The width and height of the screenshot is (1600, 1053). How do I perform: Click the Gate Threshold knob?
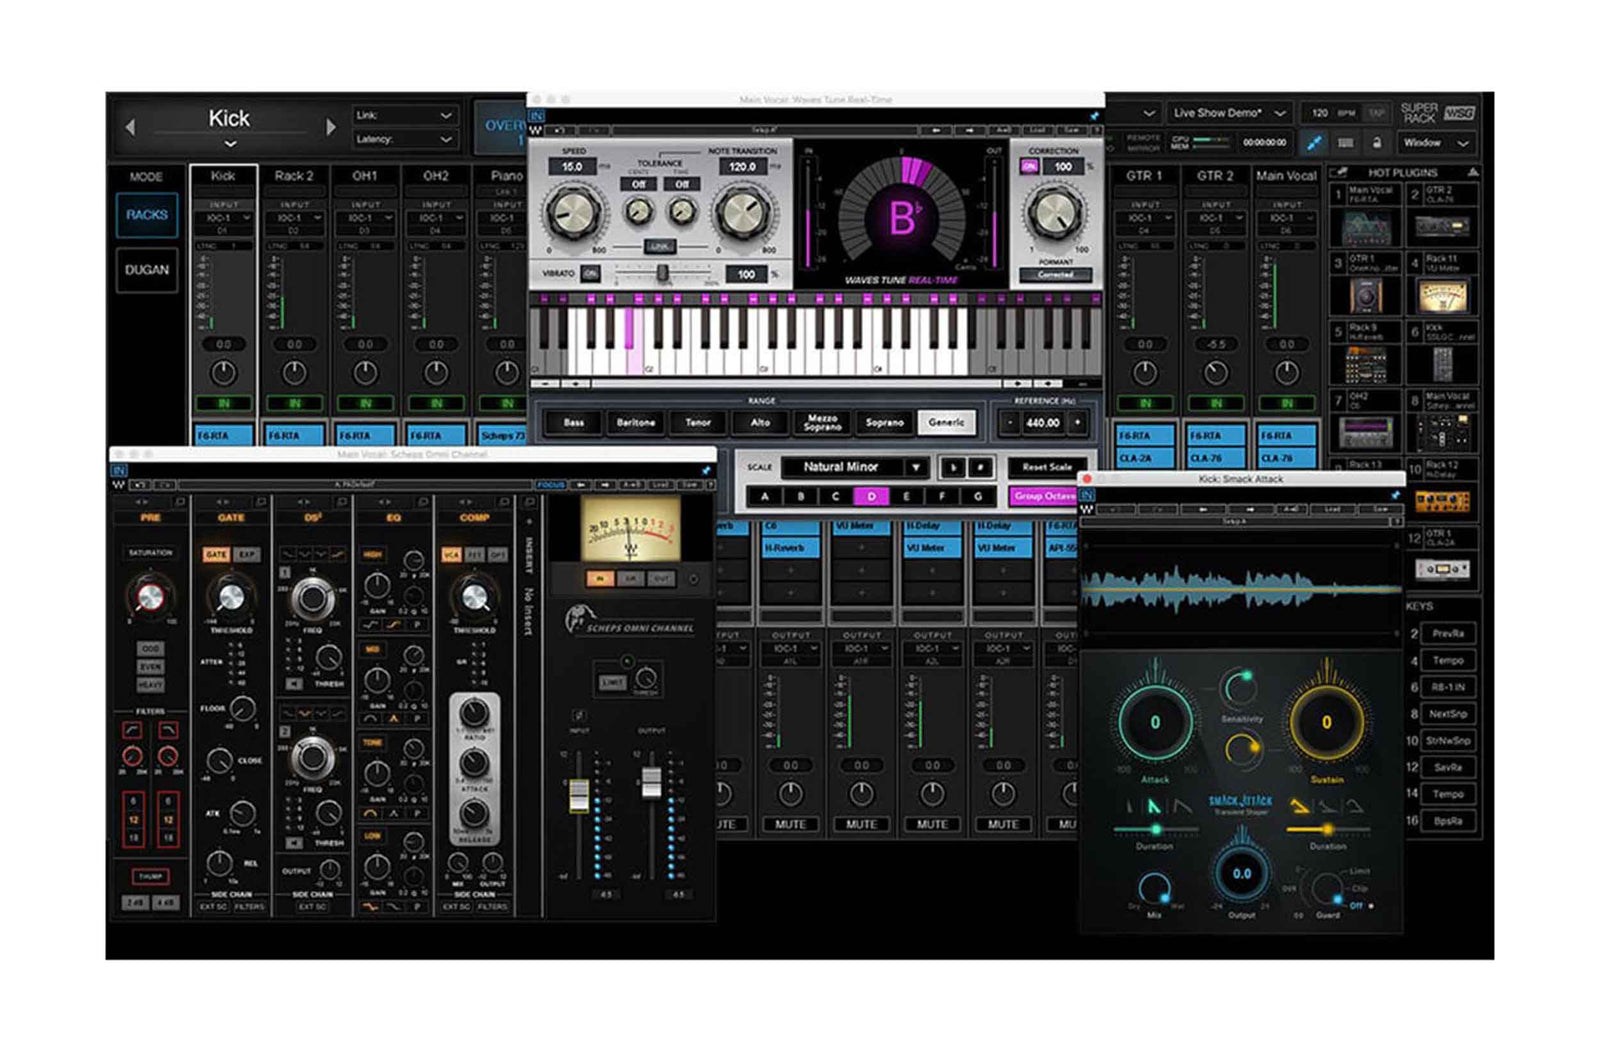tap(230, 597)
